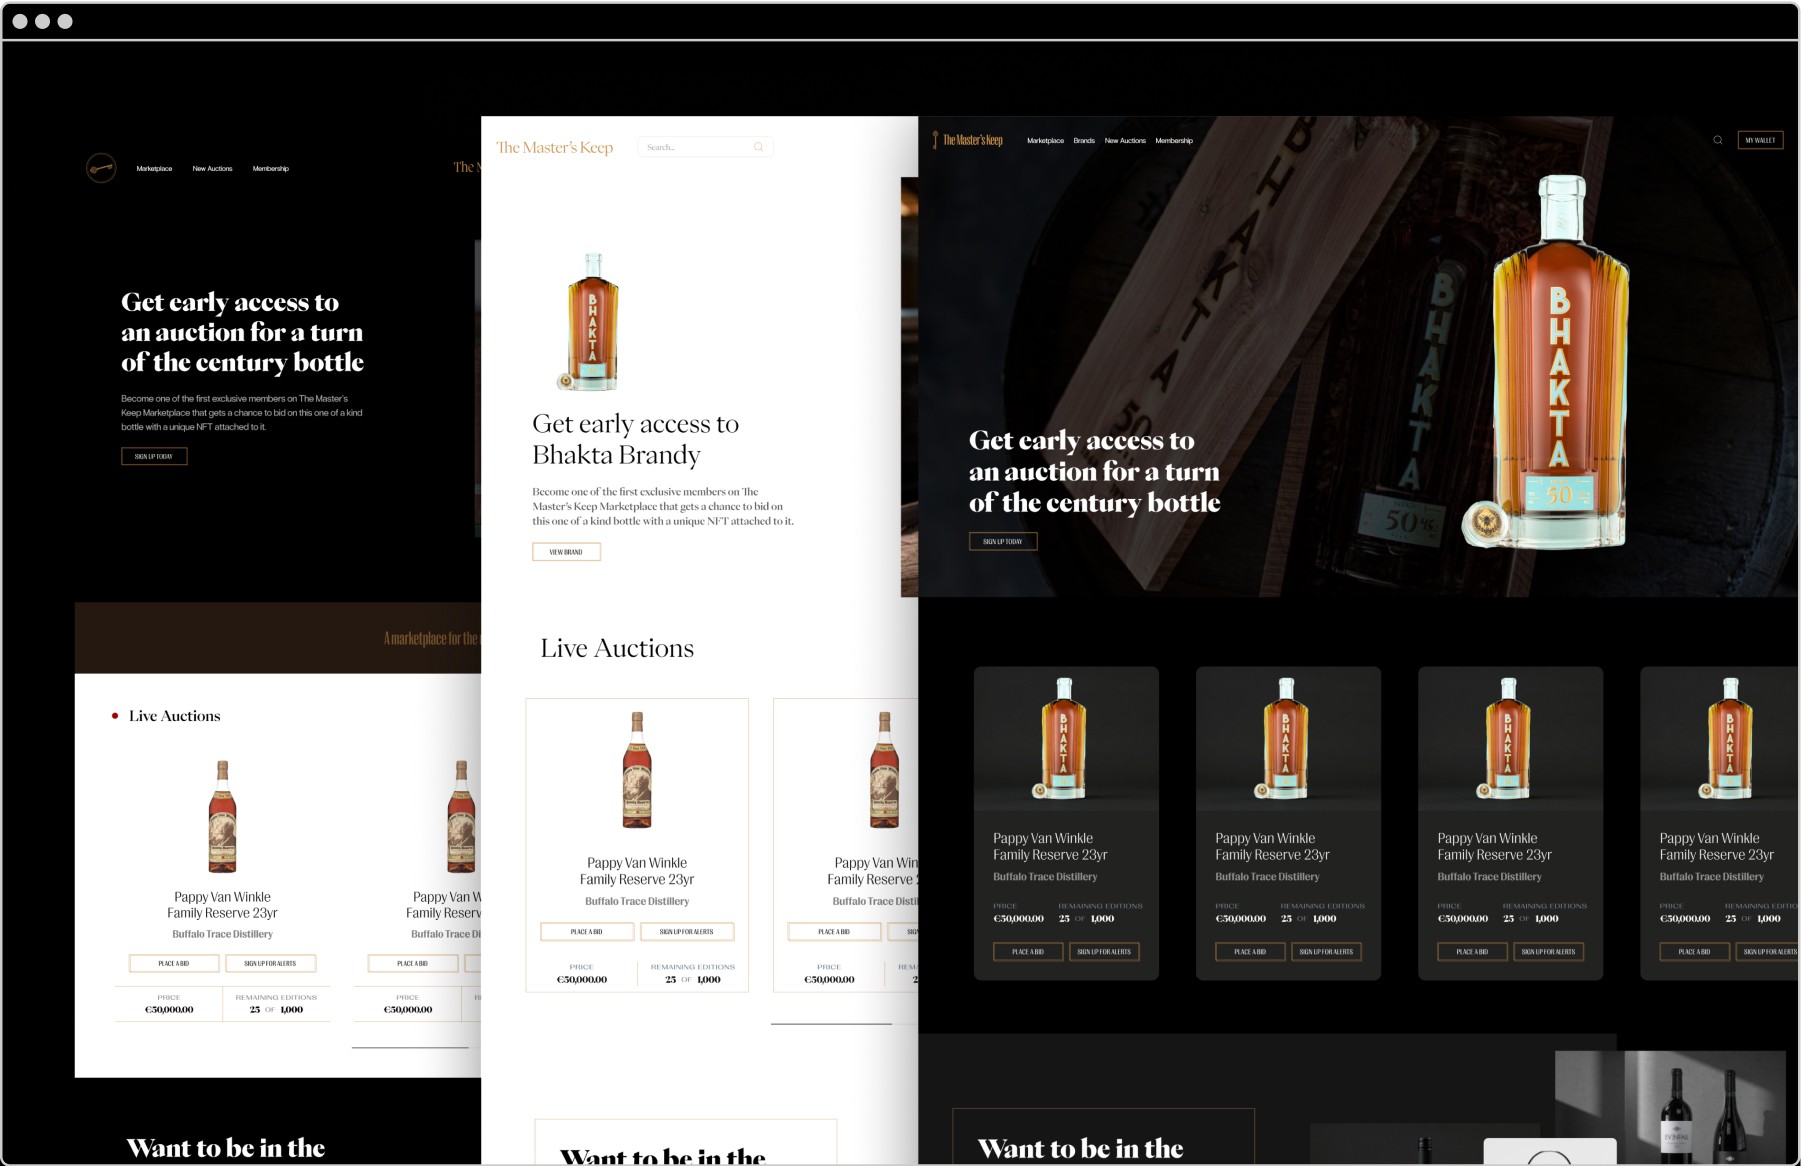Image resolution: width=1801 pixels, height=1166 pixels.
Task: Click first card's Pappy Van Winkle title in left design
Action: tap(222, 905)
